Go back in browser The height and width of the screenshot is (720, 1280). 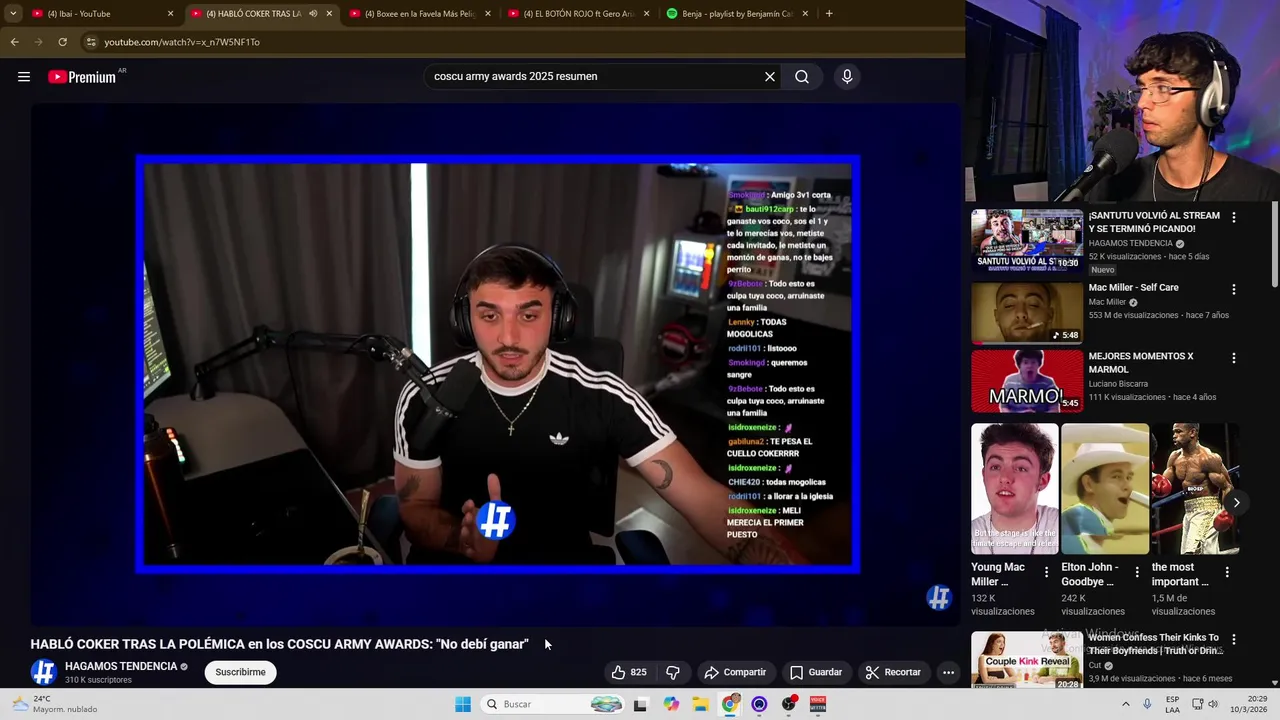[x=14, y=42]
